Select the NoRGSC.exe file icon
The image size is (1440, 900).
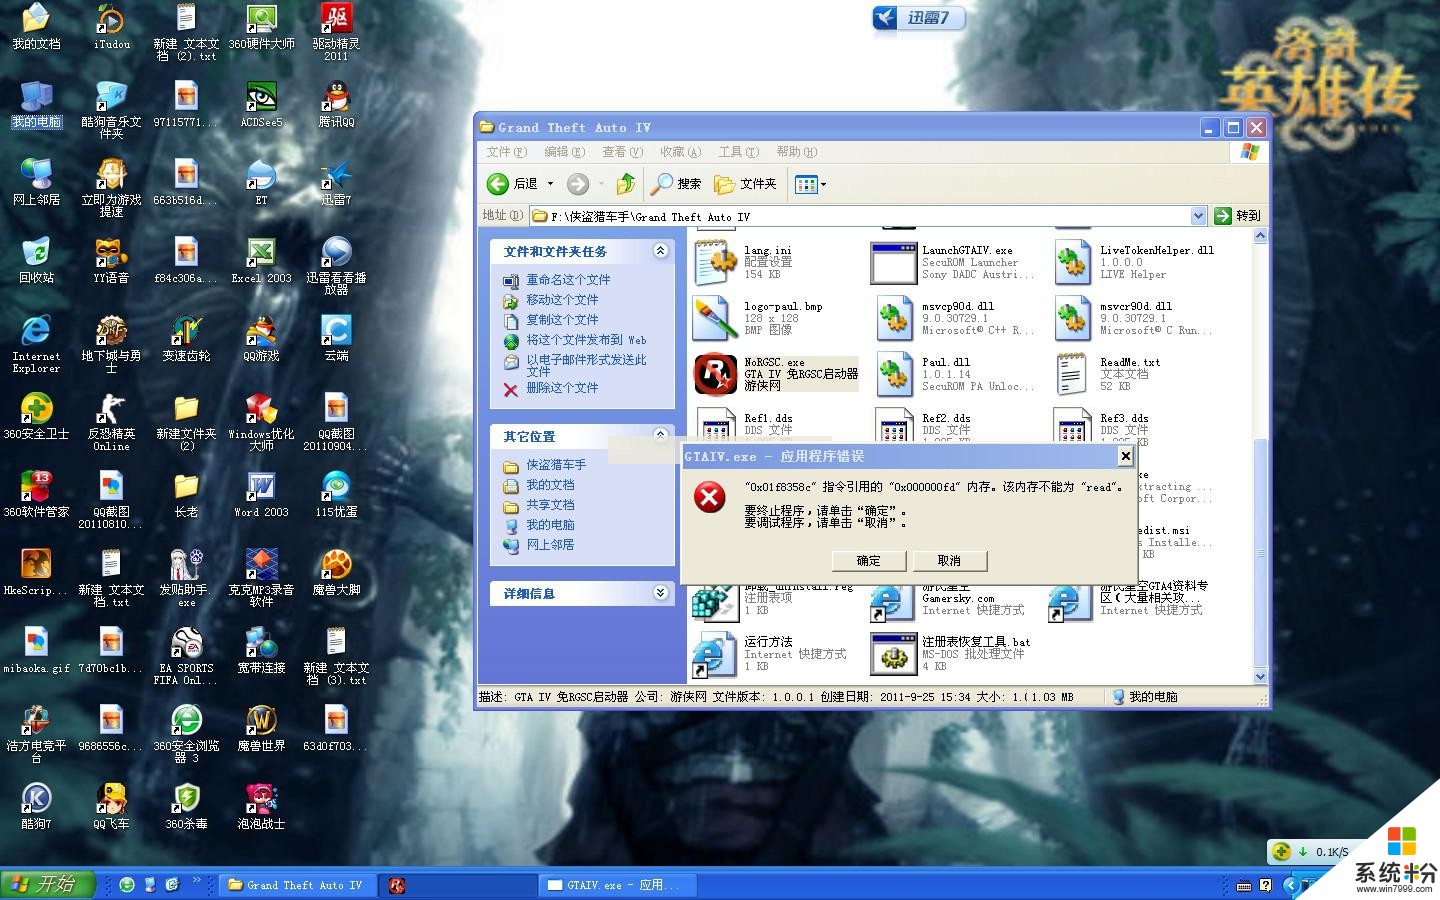(x=716, y=374)
